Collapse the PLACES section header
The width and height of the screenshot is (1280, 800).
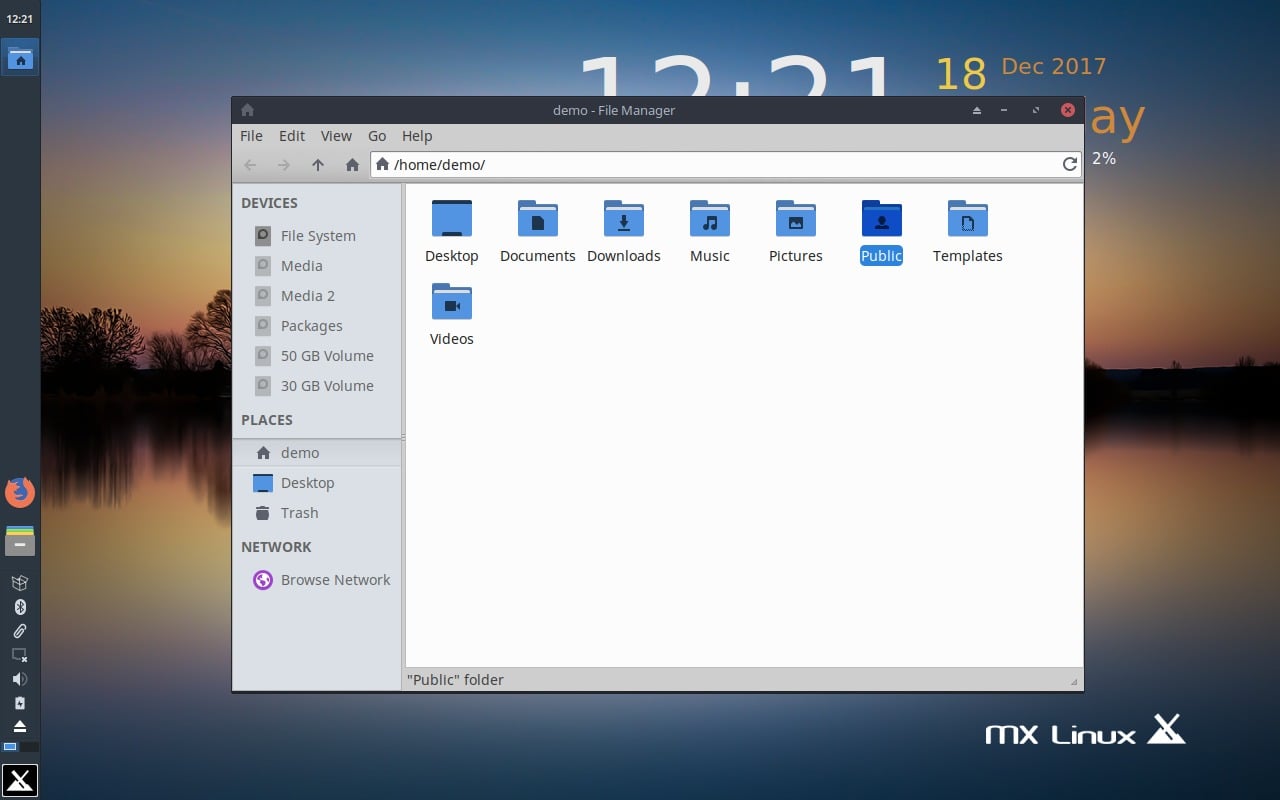point(266,420)
